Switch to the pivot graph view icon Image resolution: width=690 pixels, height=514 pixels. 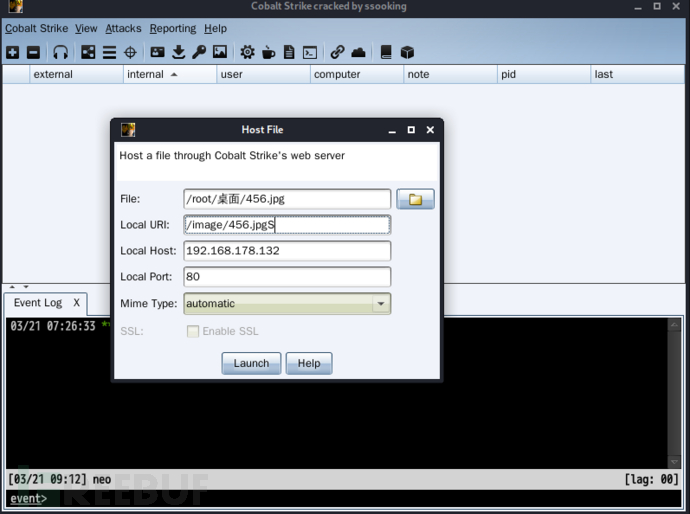[x=88, y=52]
